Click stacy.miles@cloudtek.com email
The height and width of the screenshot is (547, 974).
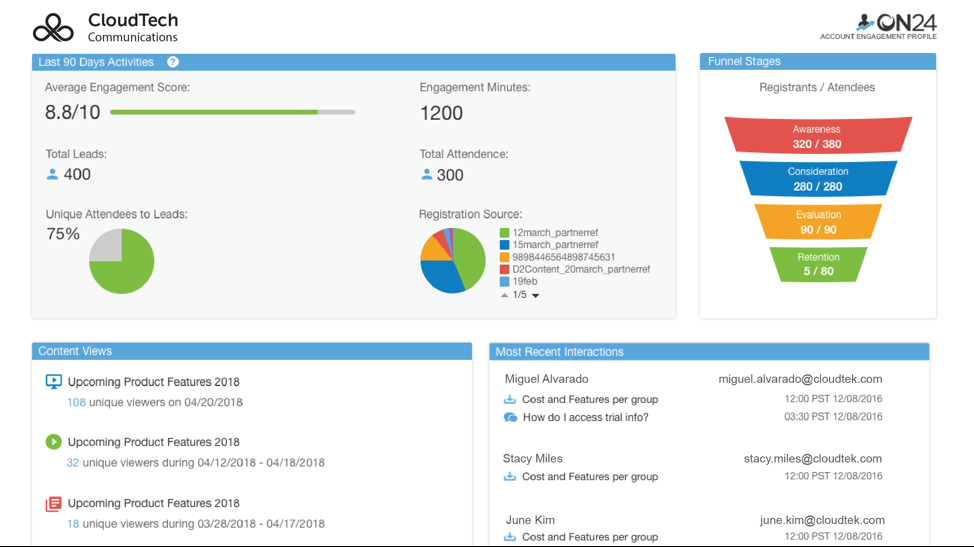pos(812,459)
